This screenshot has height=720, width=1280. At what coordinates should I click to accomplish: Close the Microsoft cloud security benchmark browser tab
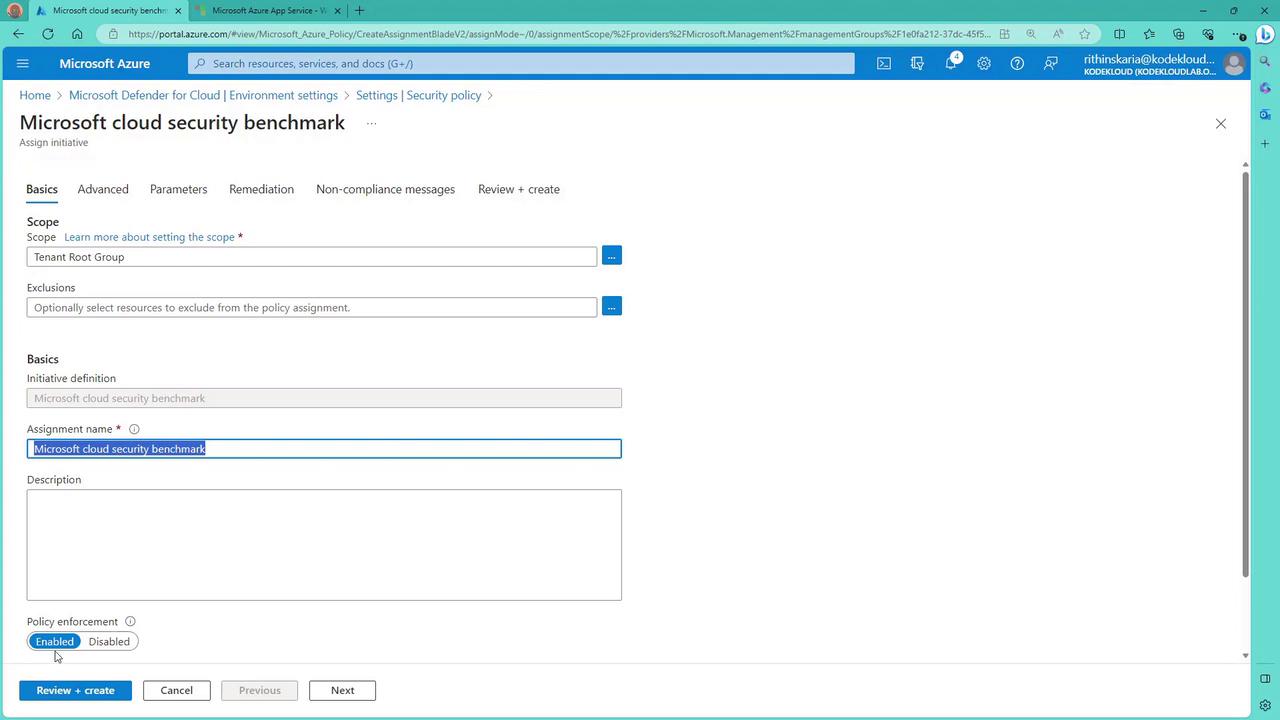point(178,11)
